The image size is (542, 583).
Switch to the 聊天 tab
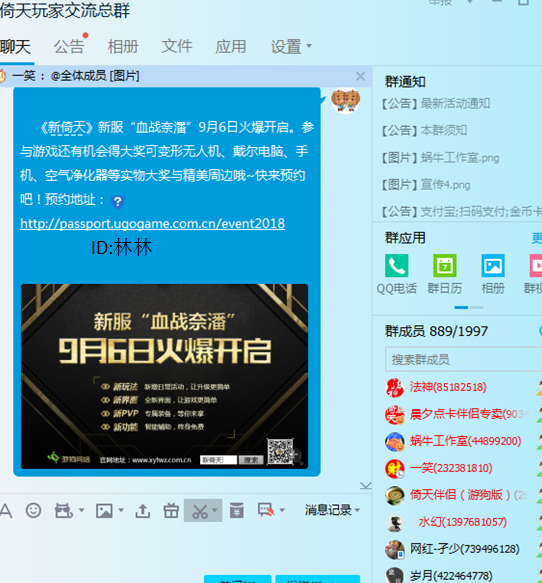[x=16, y=47]
